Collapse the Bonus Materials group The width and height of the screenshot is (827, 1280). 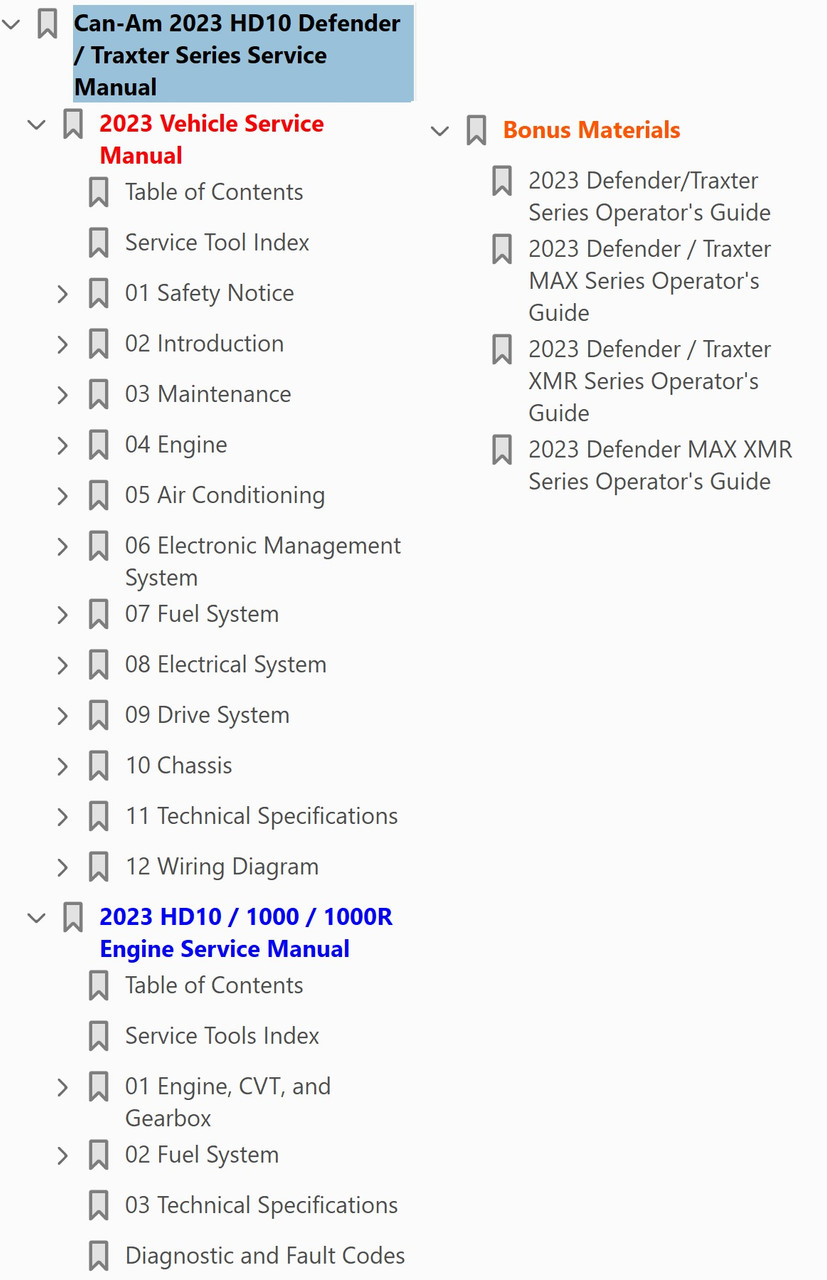click(x=440, y=131)
